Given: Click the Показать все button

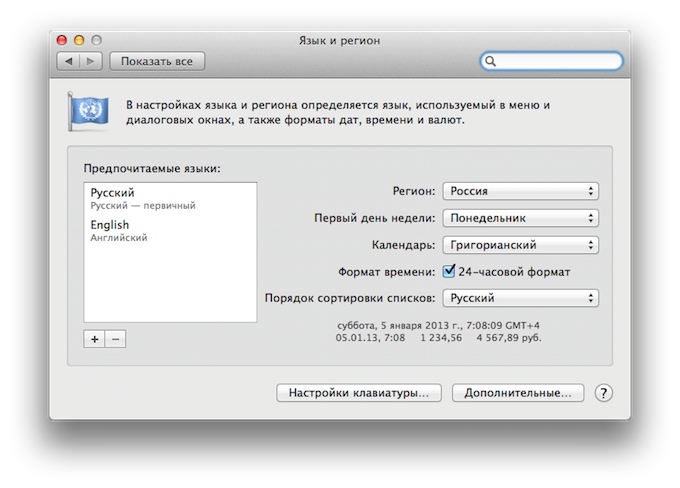Looking at the screenshot, I should pyautogui.click(x=157, y=62).
